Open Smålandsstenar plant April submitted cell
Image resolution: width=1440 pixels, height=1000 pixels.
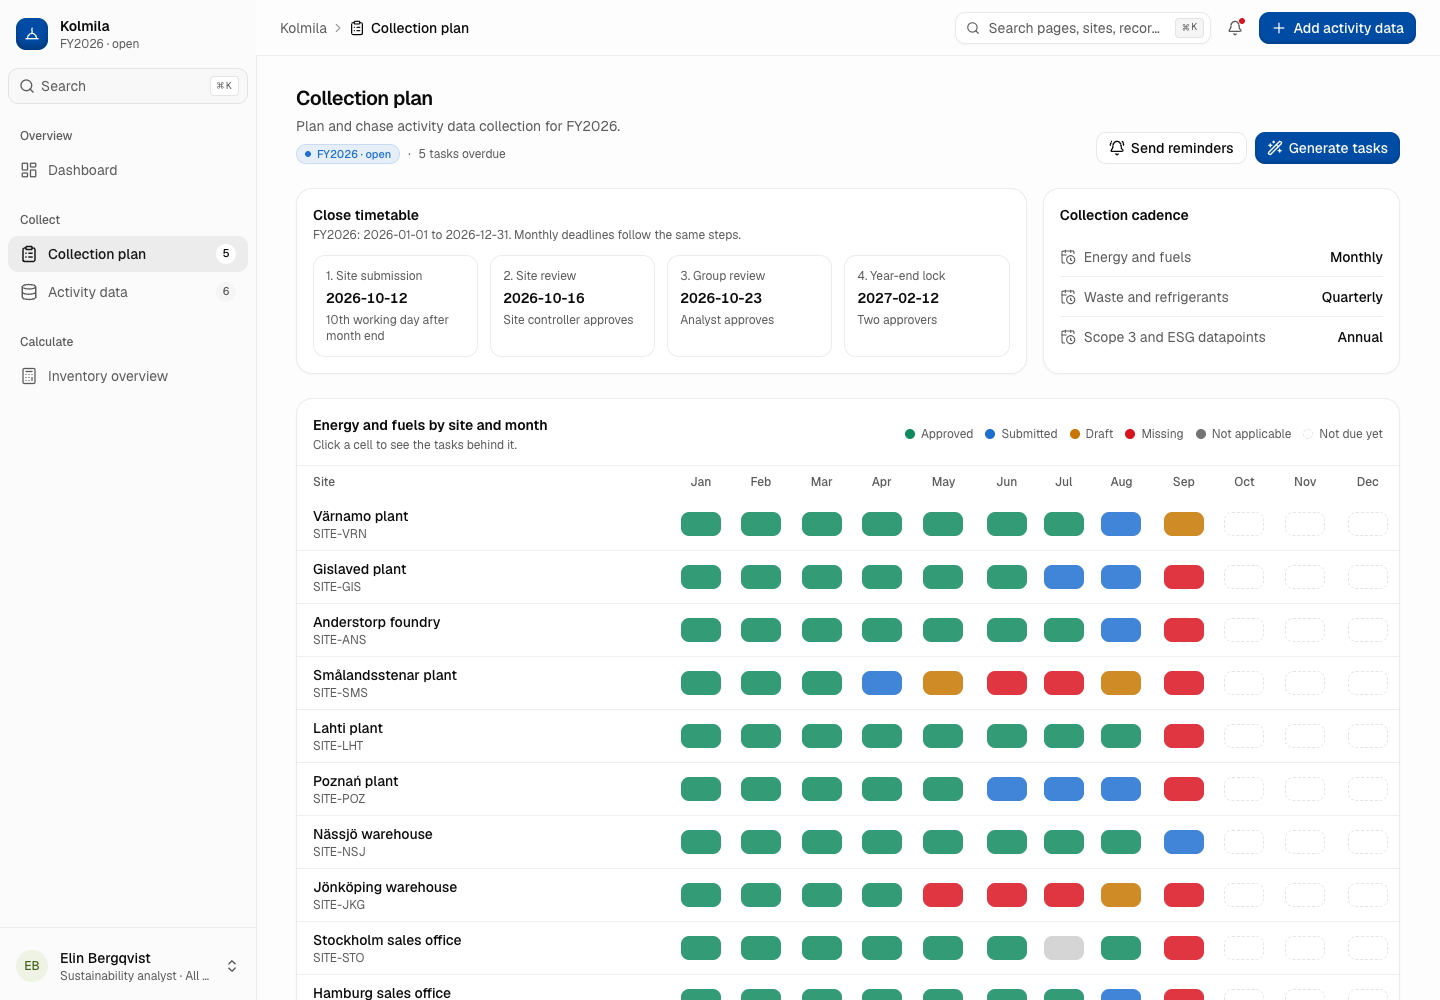pos(882,683)
